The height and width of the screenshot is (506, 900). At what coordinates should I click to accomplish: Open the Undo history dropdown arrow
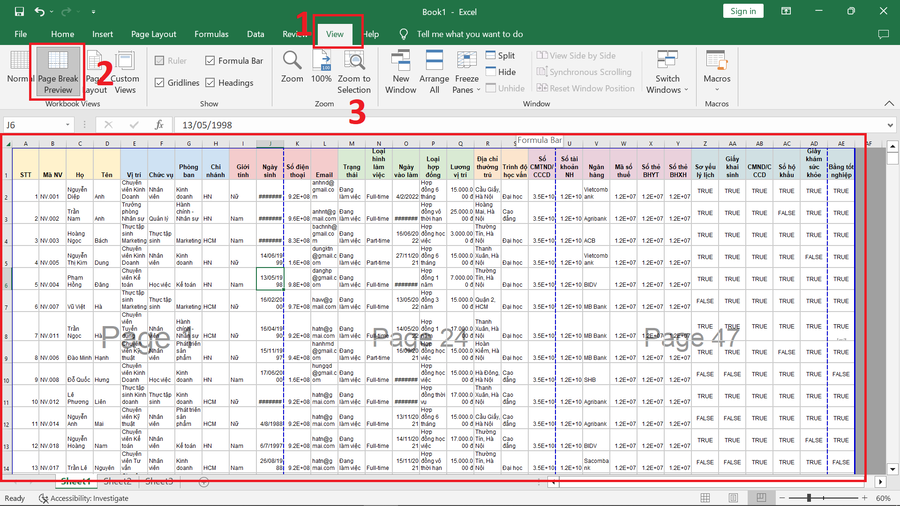click(52, 11)
